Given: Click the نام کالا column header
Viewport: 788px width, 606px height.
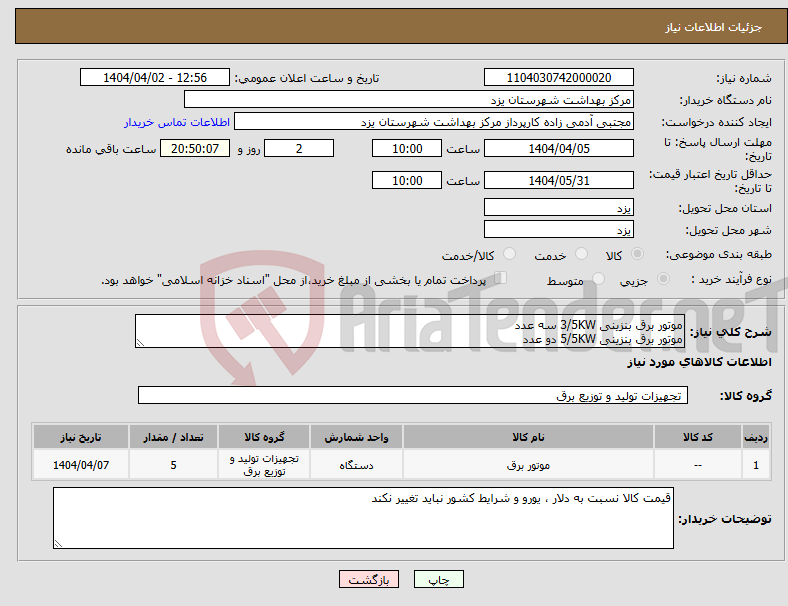Looking at the screenshot, I should coord(528,437).
